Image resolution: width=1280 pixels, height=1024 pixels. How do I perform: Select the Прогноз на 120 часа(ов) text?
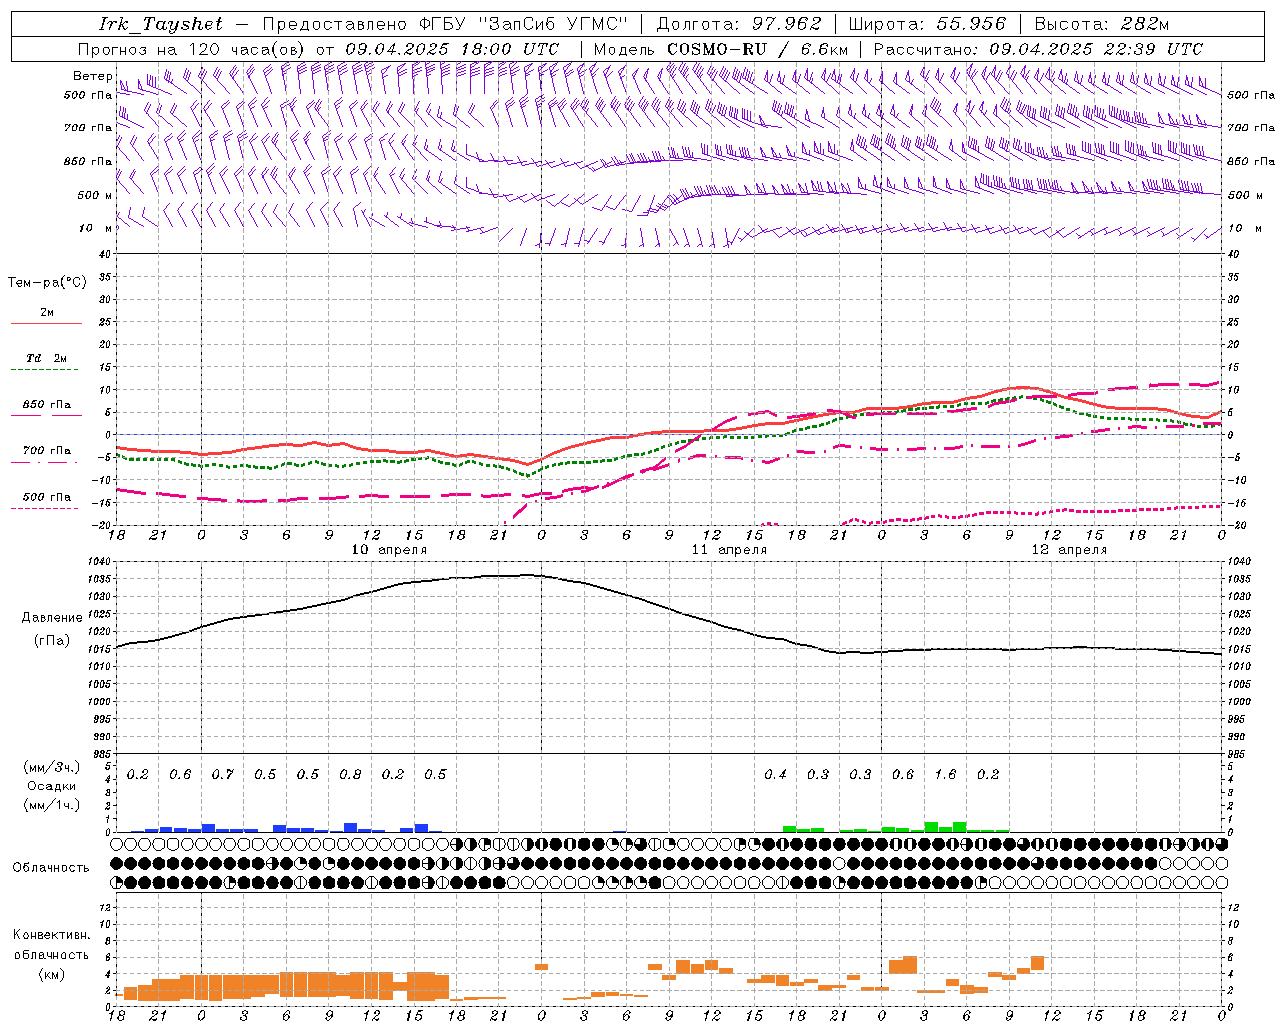click(x=192, y=49)
